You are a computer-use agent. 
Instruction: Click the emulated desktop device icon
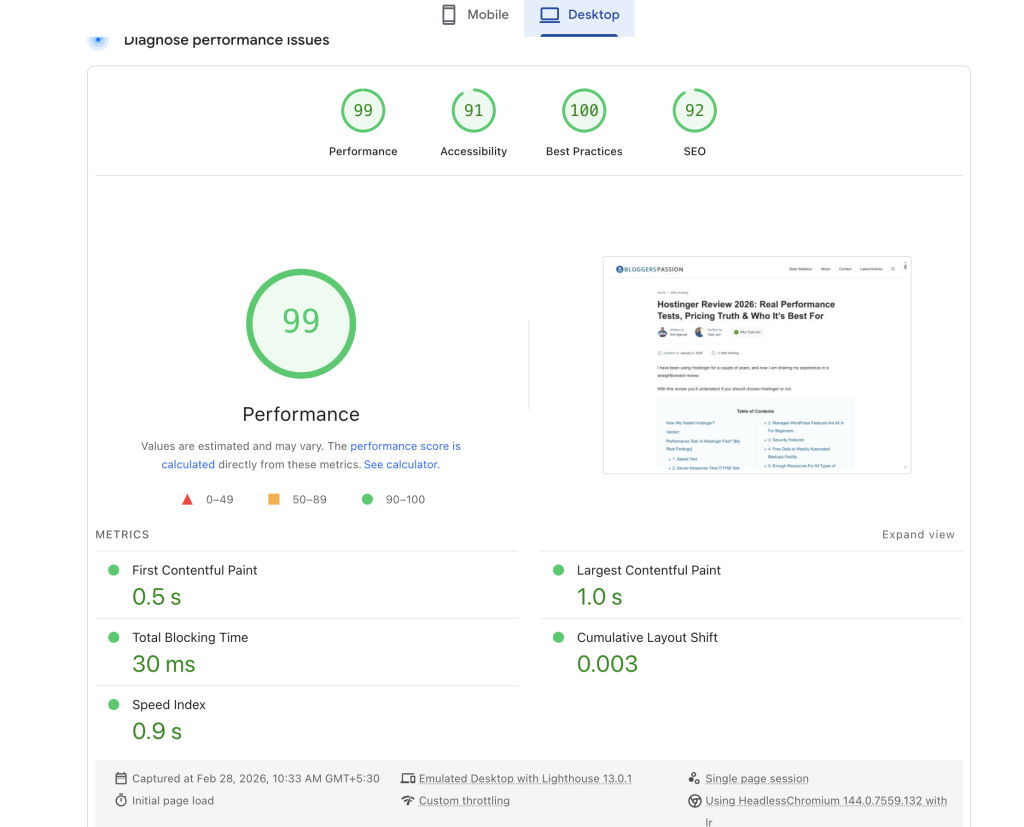coord(407,778)
